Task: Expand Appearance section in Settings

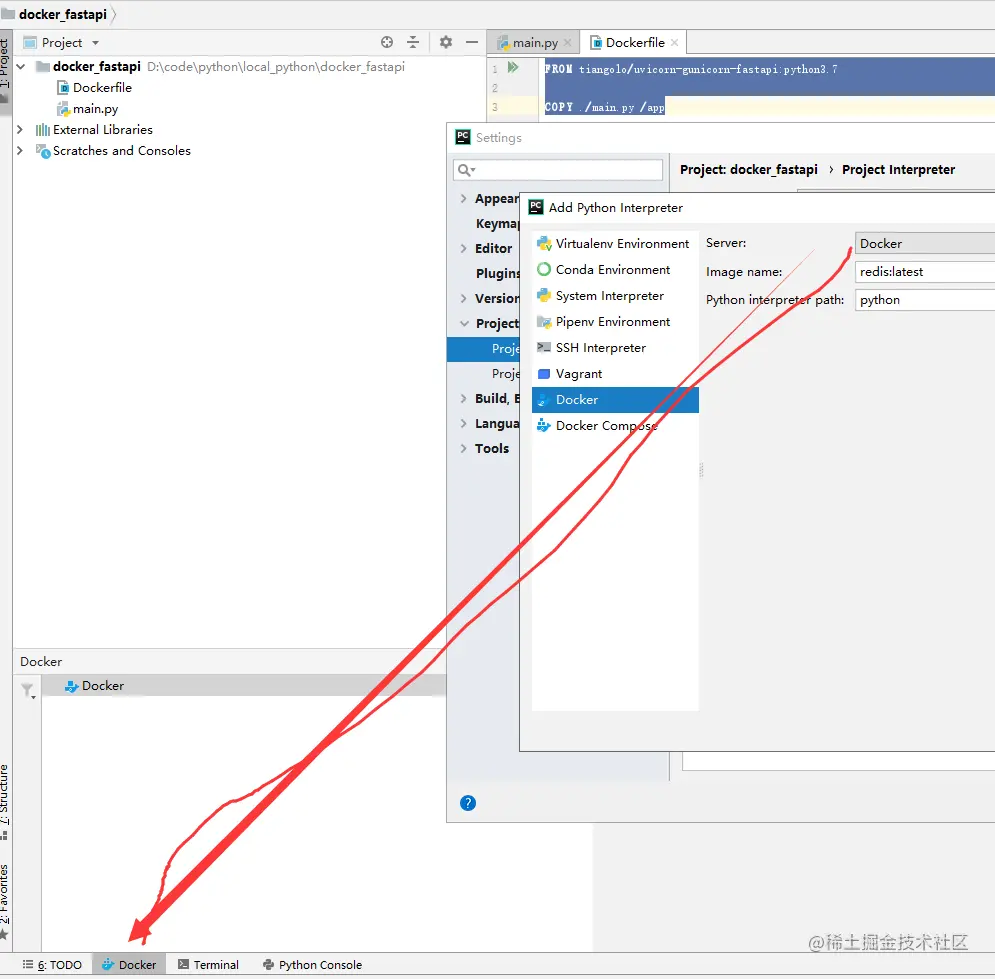Action: click(463, 199)
